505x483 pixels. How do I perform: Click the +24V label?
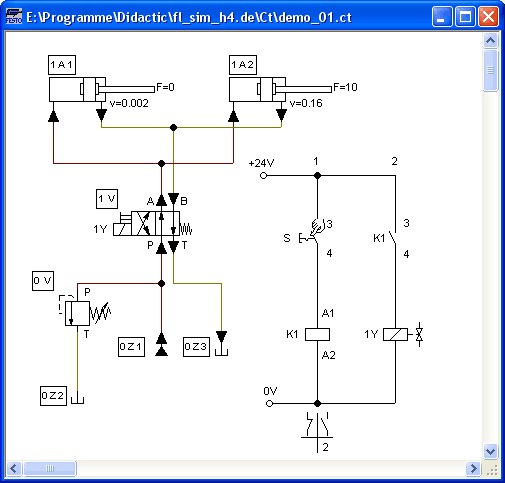pyautogui.click(x=261, y=163)
